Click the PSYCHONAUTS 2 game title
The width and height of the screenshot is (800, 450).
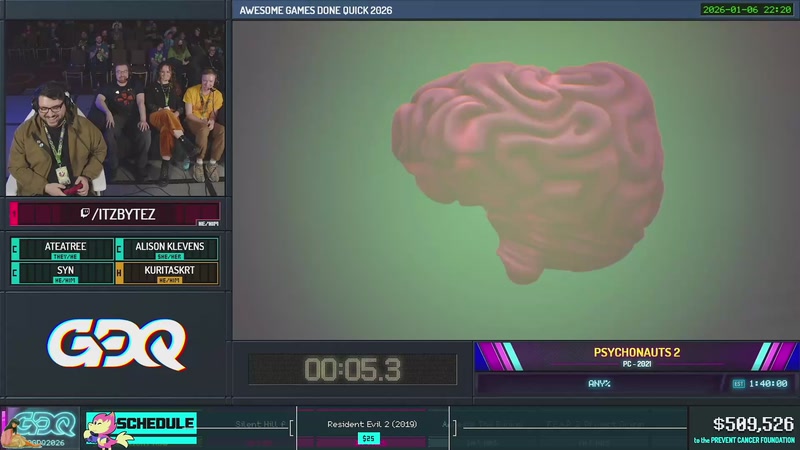click(x=637, y=352)
